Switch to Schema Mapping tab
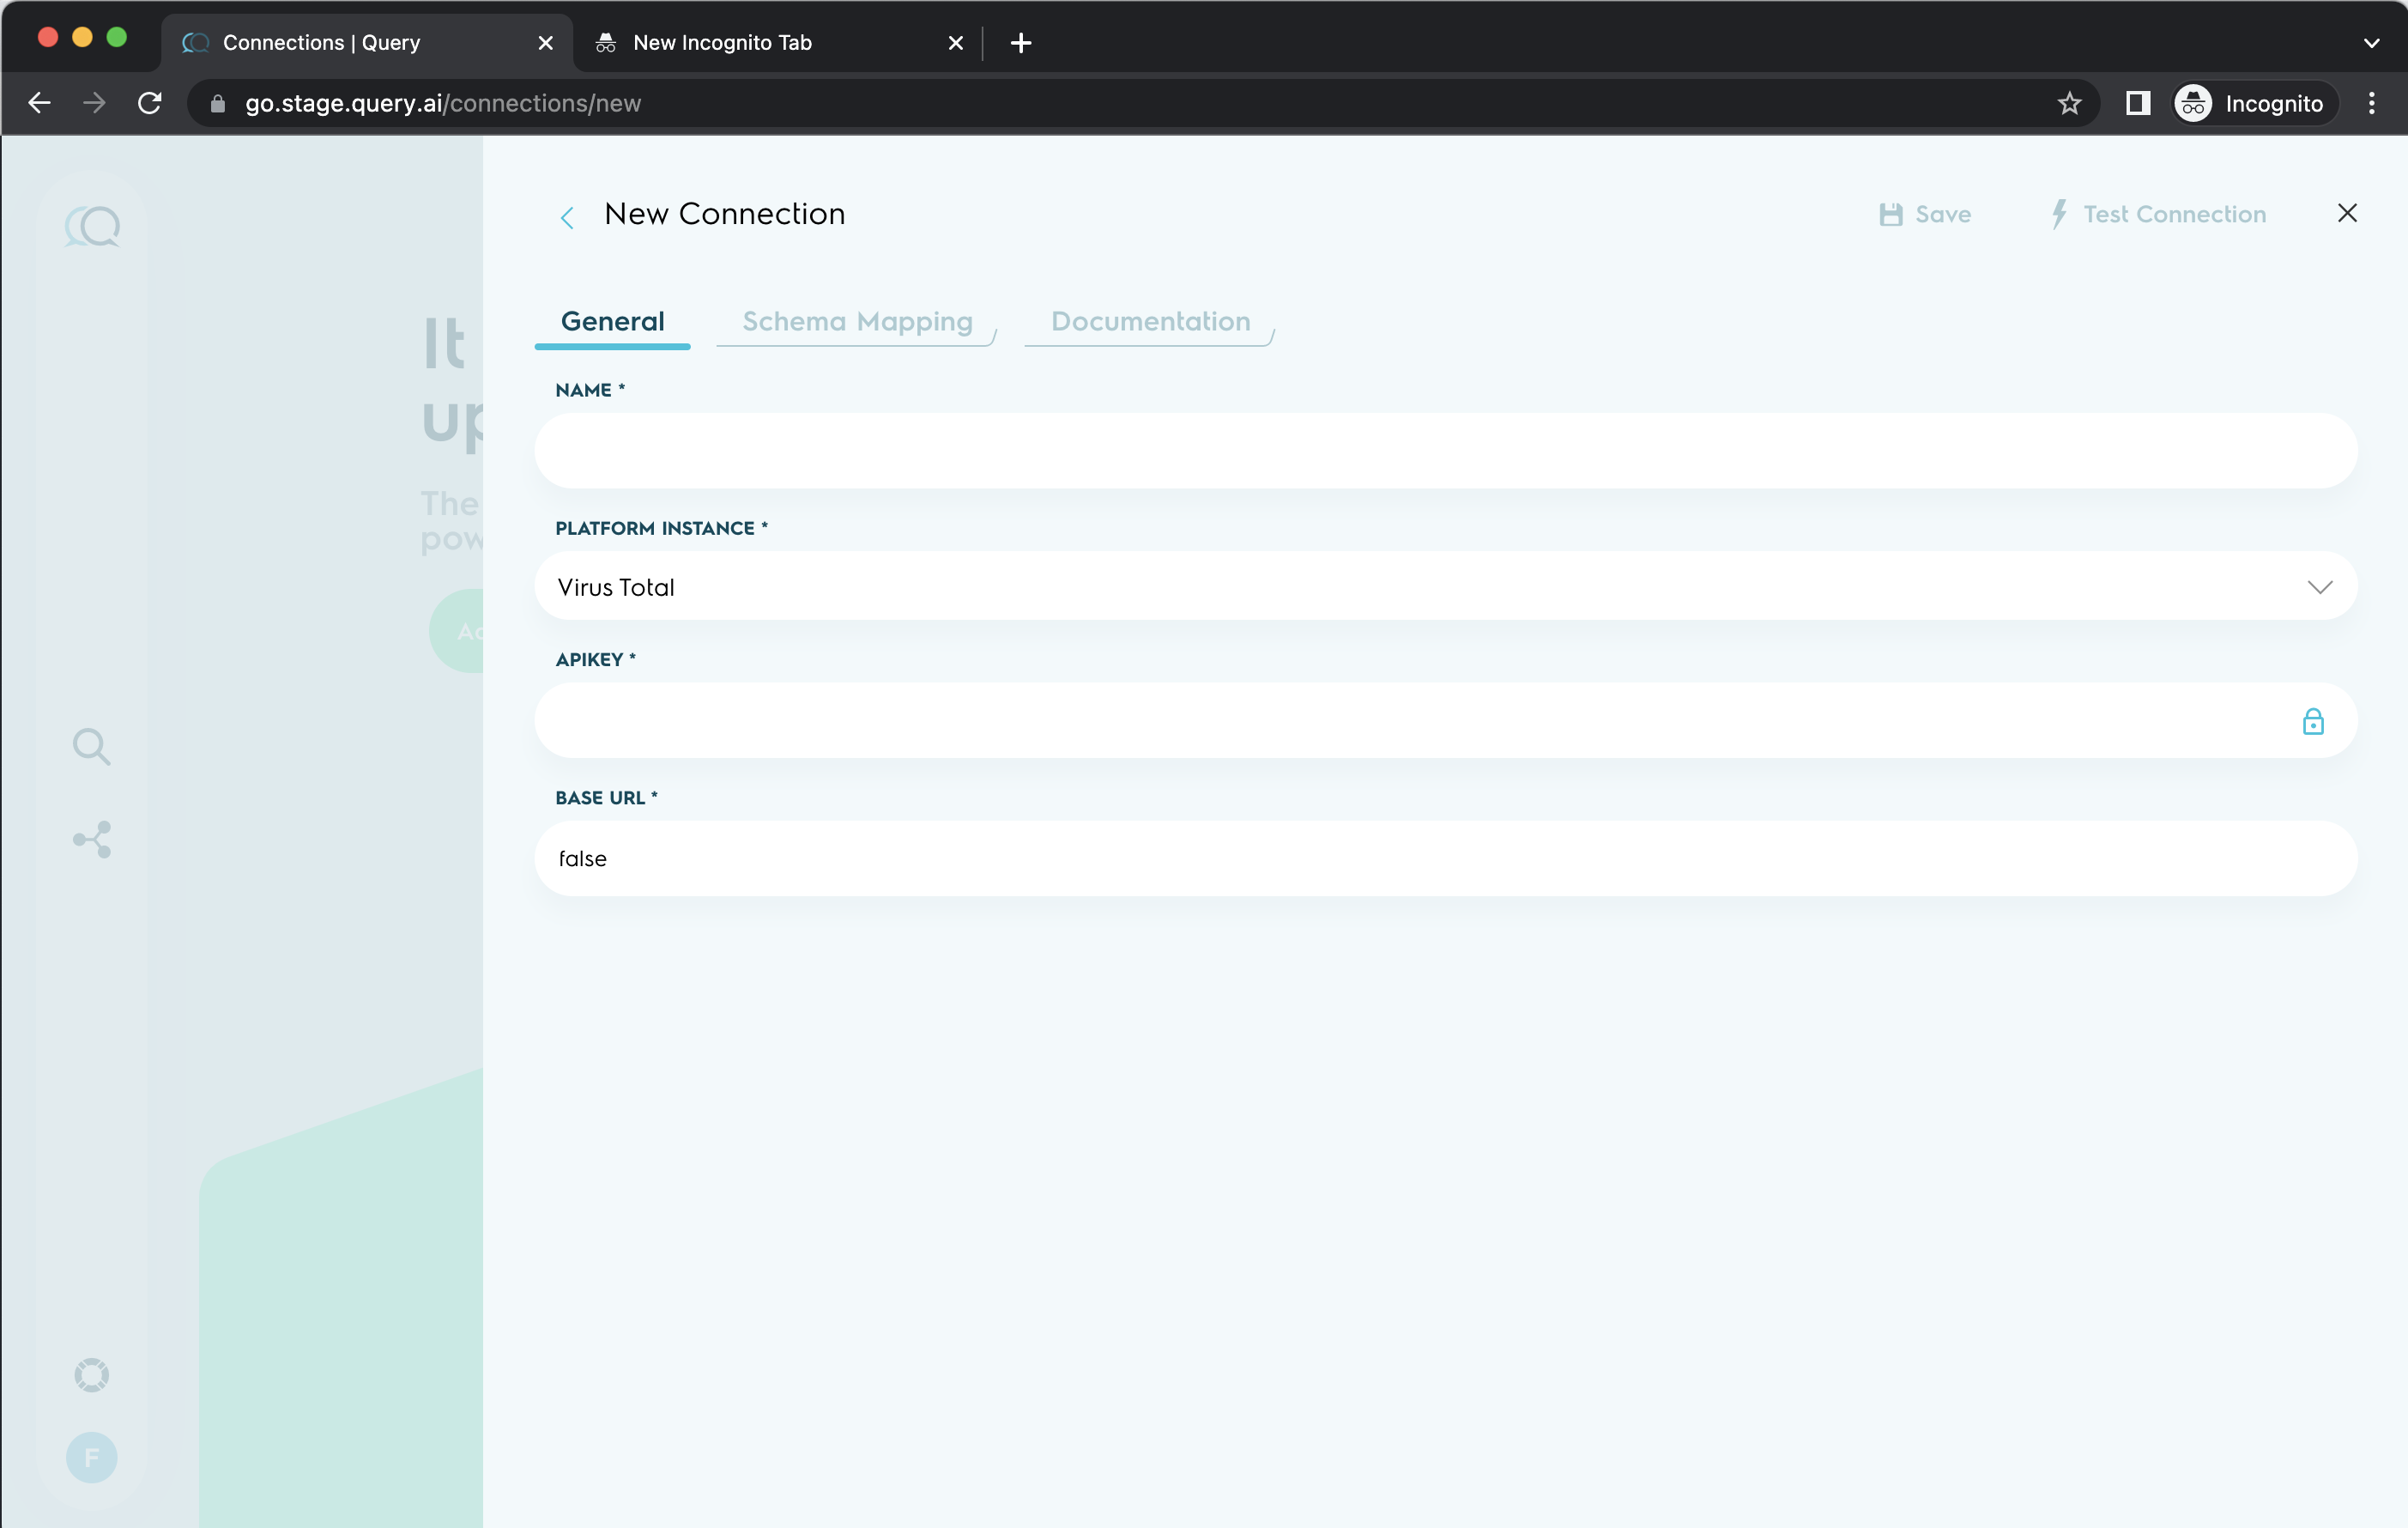The width and height of the screenshot is (2408, 1528). (857, 322)
